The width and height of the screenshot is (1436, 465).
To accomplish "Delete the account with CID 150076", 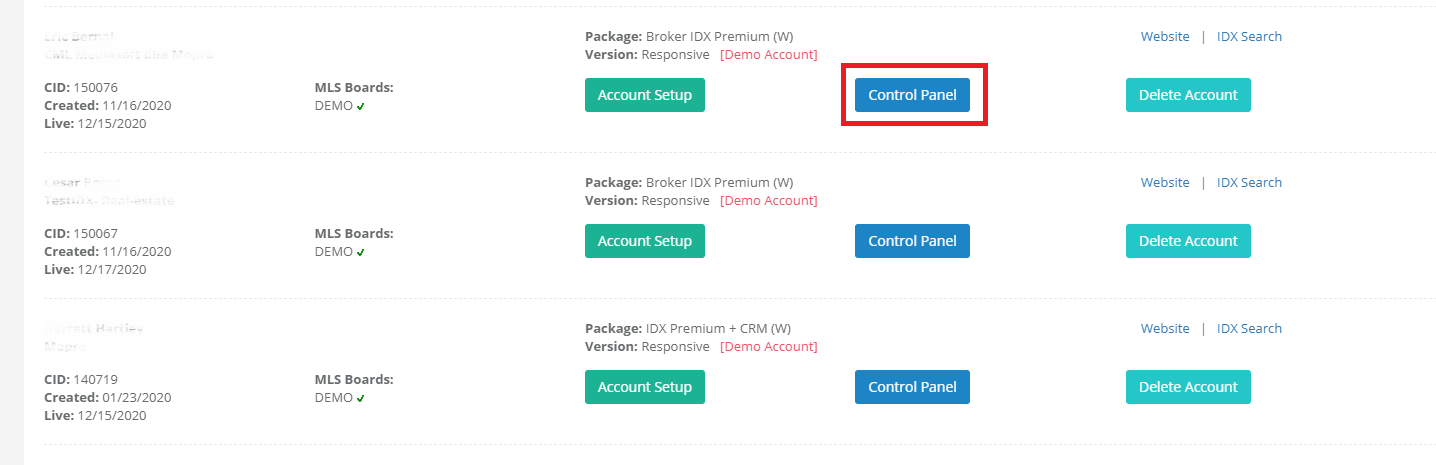I will (1187, 95).
